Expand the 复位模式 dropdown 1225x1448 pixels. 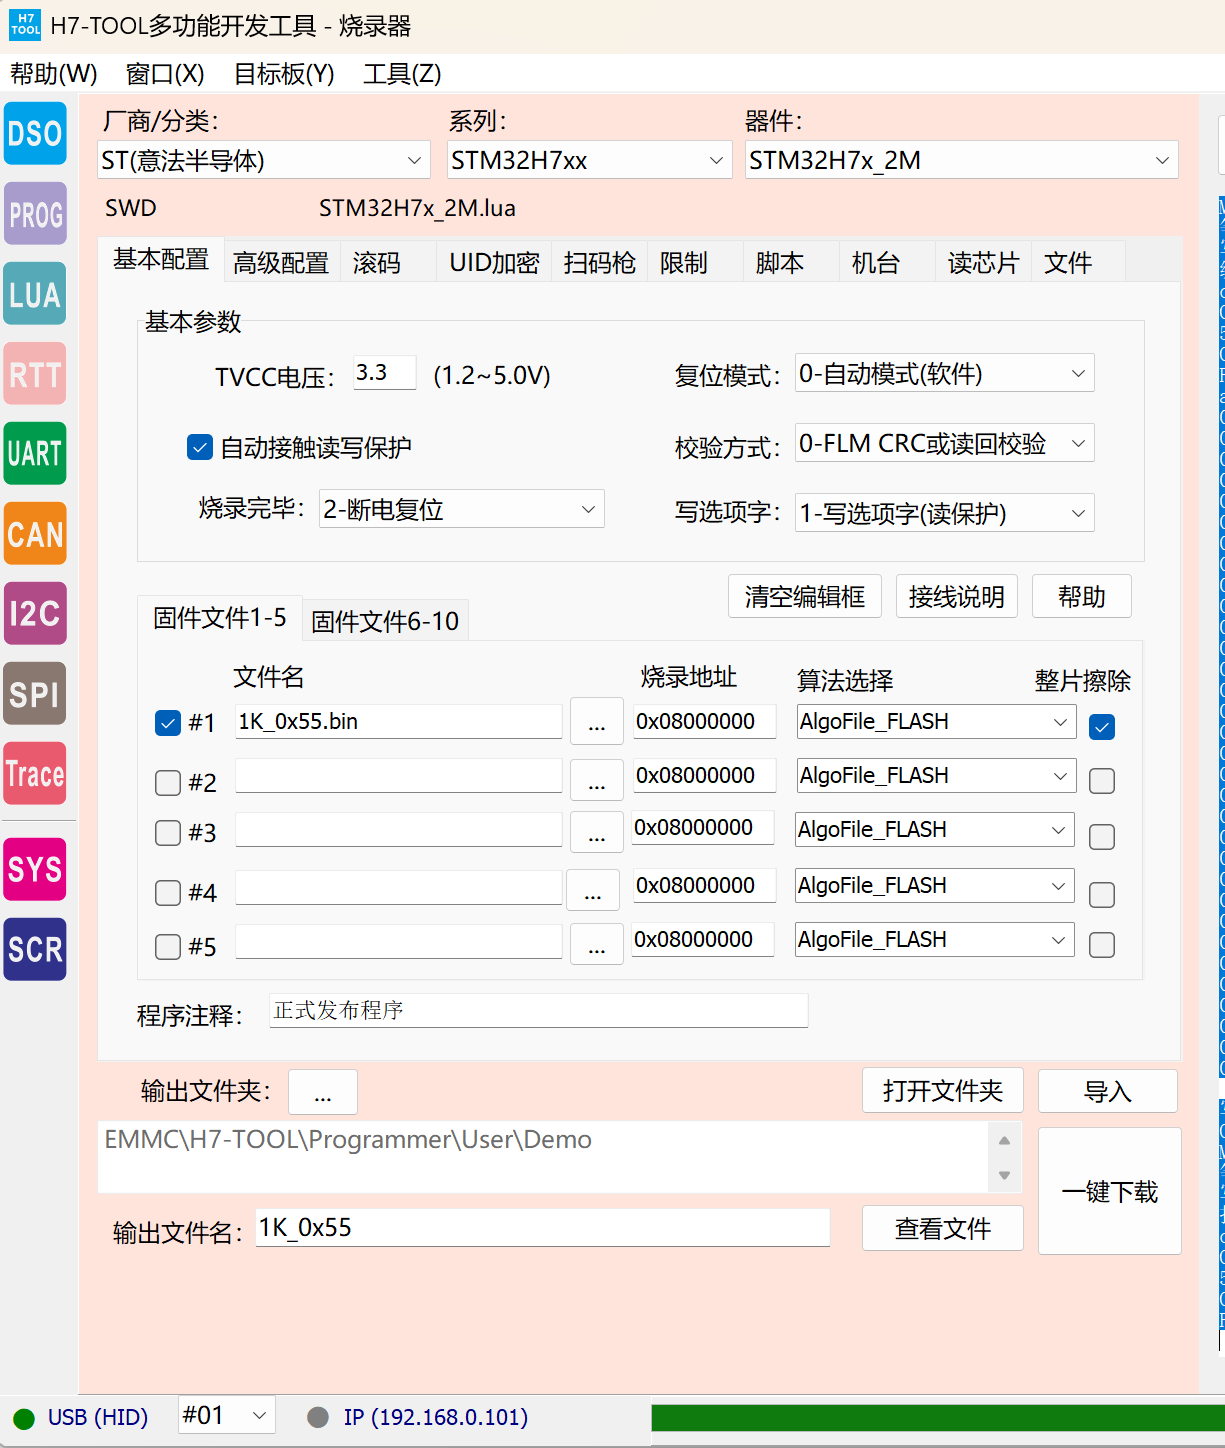945,373
